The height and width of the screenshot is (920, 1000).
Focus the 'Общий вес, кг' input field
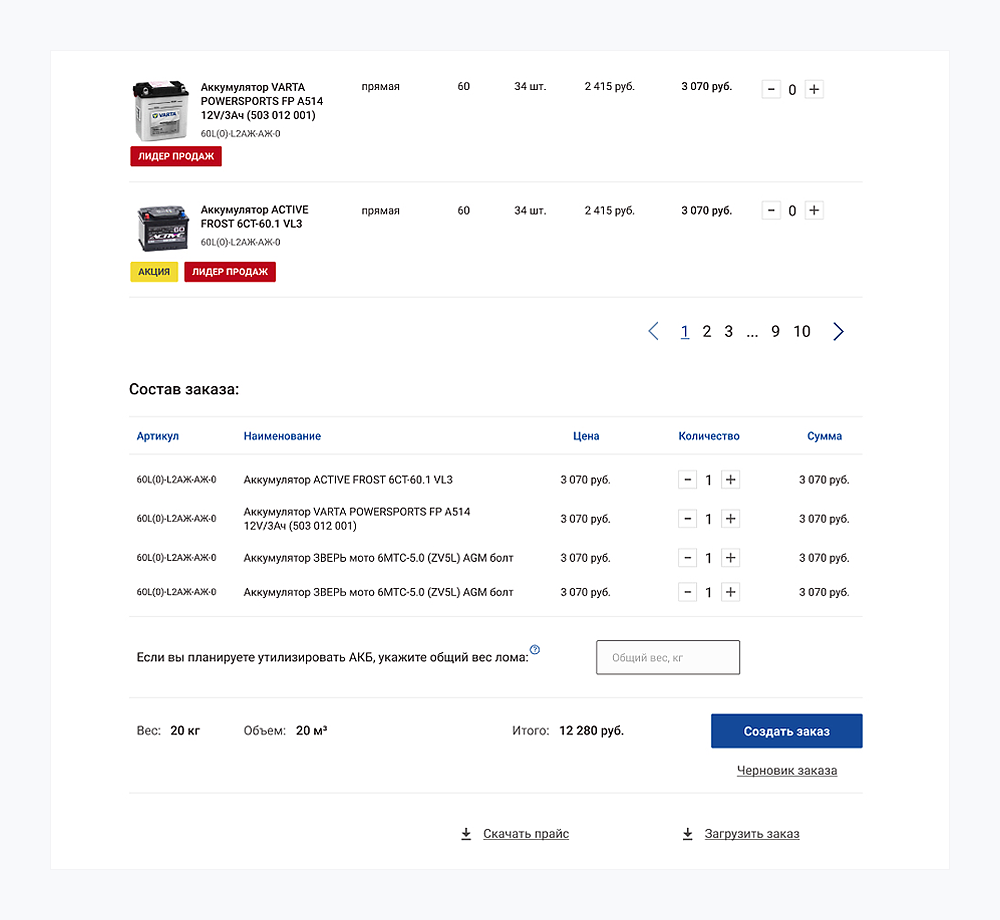pos(668,658)
